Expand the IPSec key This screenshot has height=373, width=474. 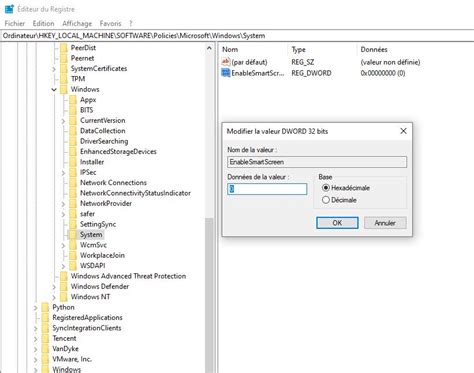[63, 173]
